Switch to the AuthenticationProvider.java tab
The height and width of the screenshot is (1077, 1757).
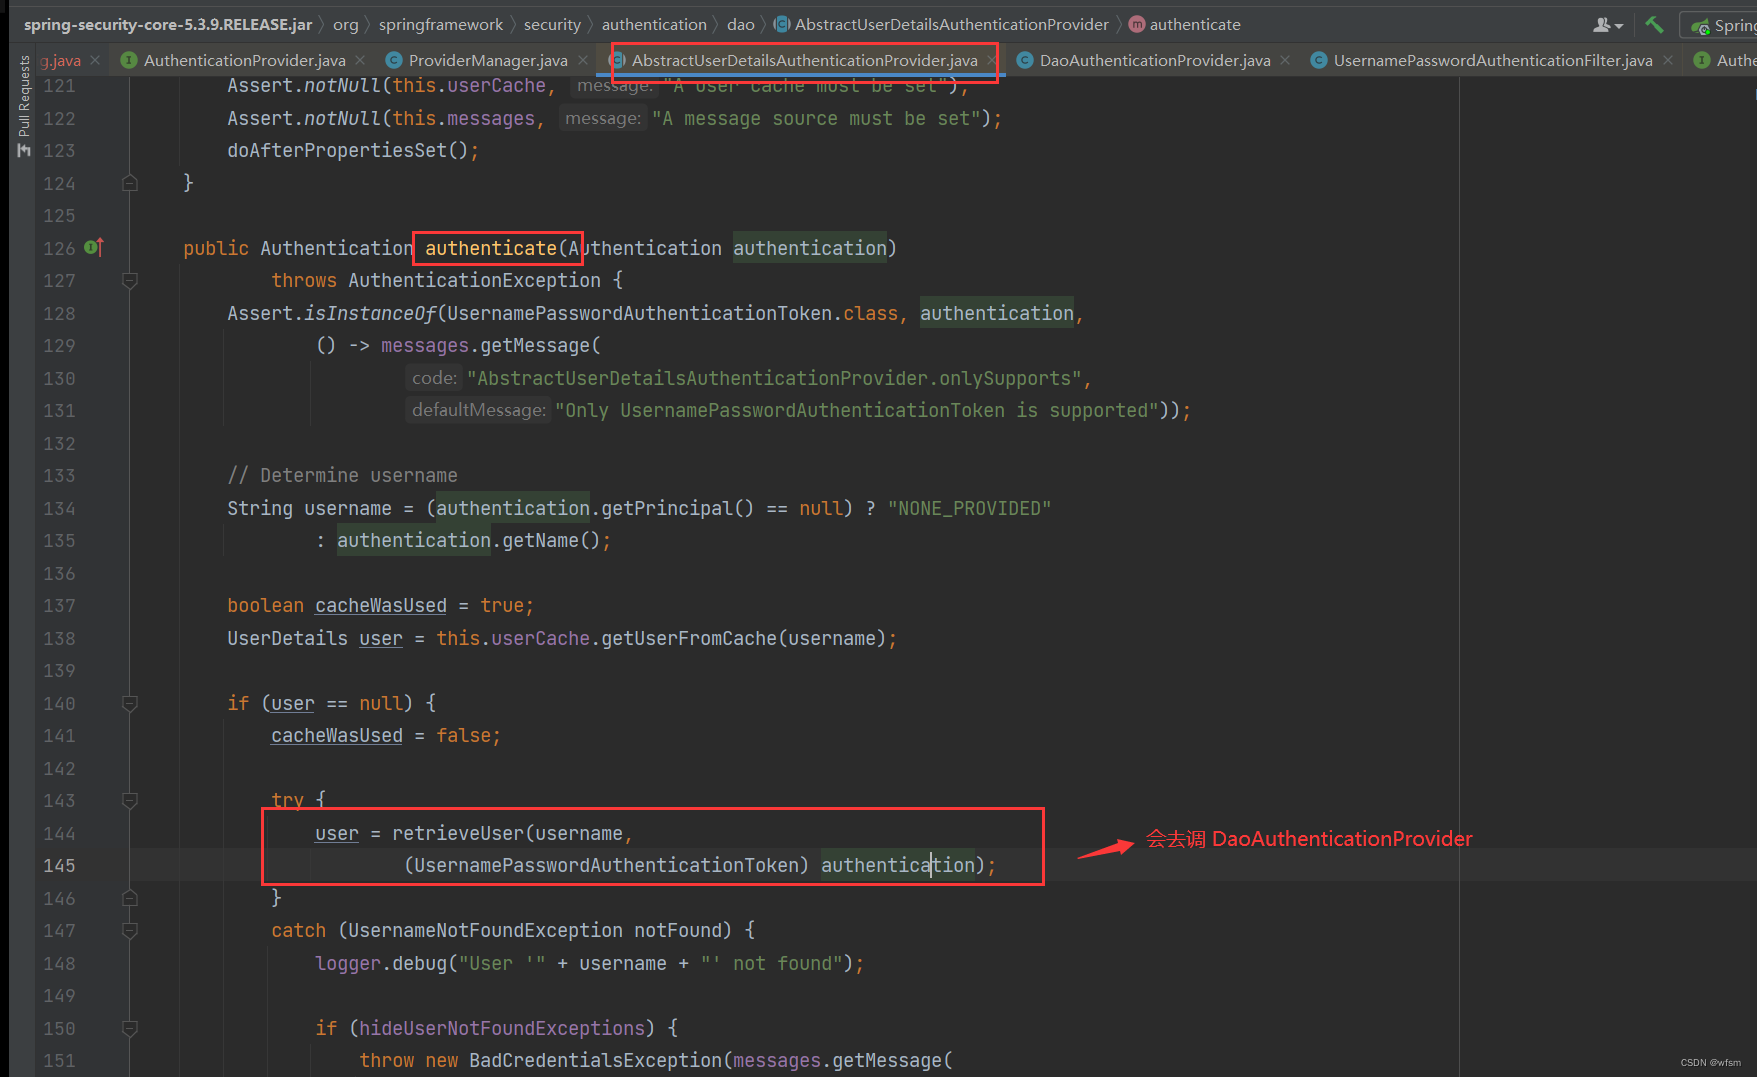(x=244, y=60)
